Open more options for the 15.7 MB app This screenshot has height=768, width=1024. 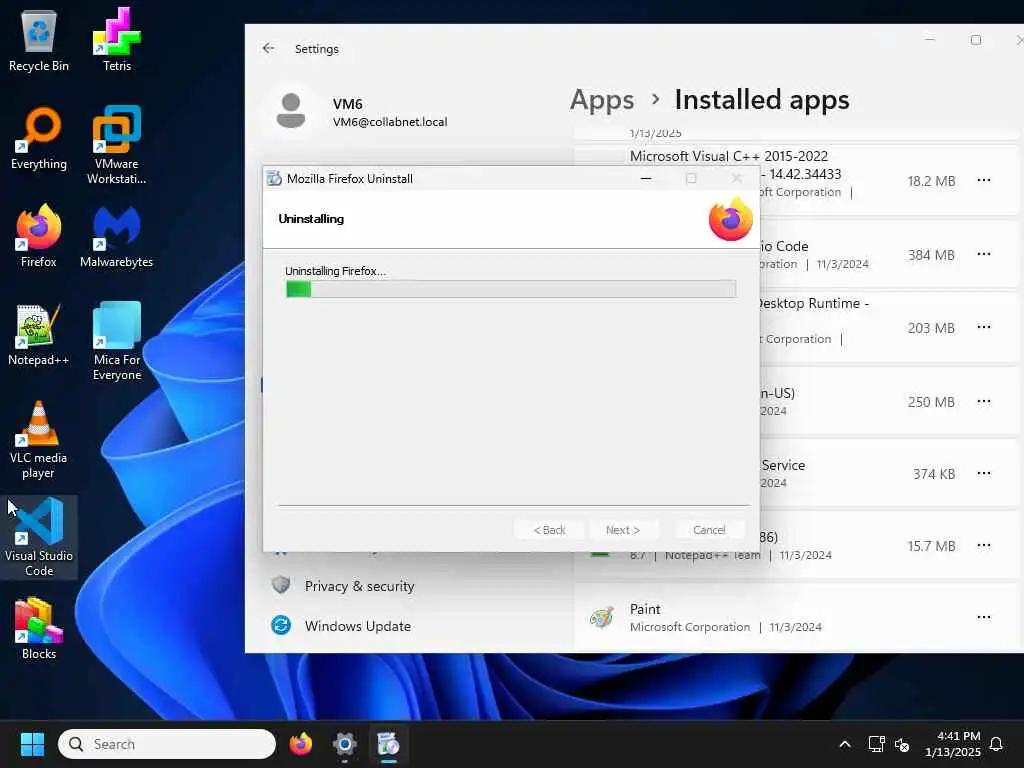984,545
